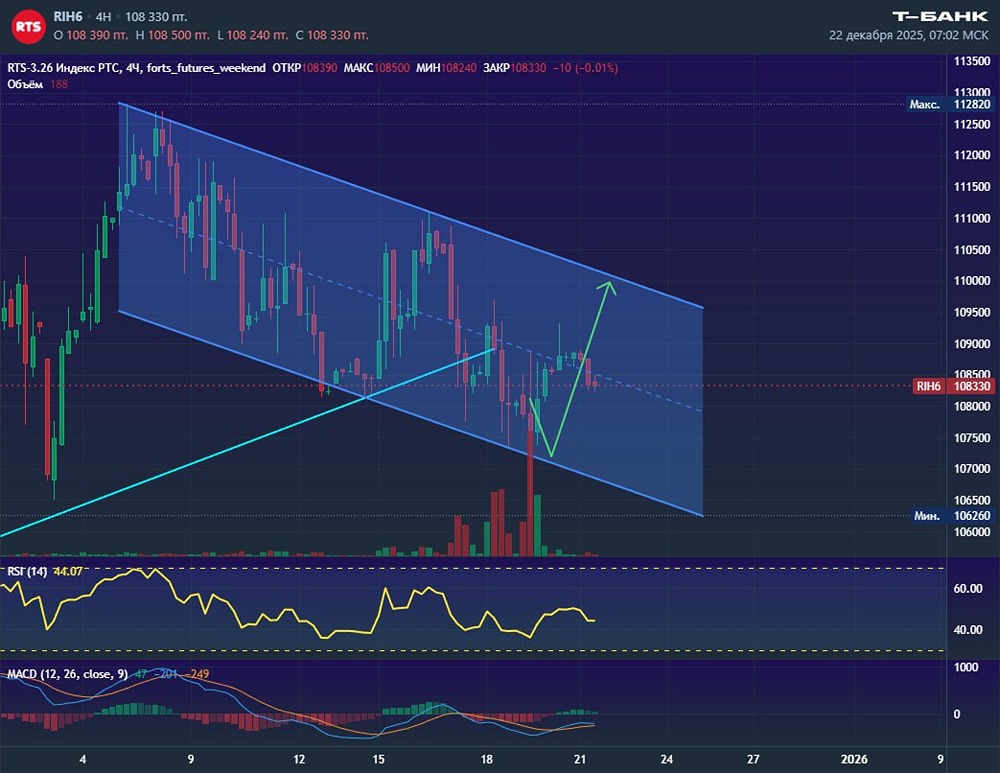This screenshot has height=773, width=1000.
Task: Click the close value 'C 108 330 пт.'
Action: pos(332,35)
